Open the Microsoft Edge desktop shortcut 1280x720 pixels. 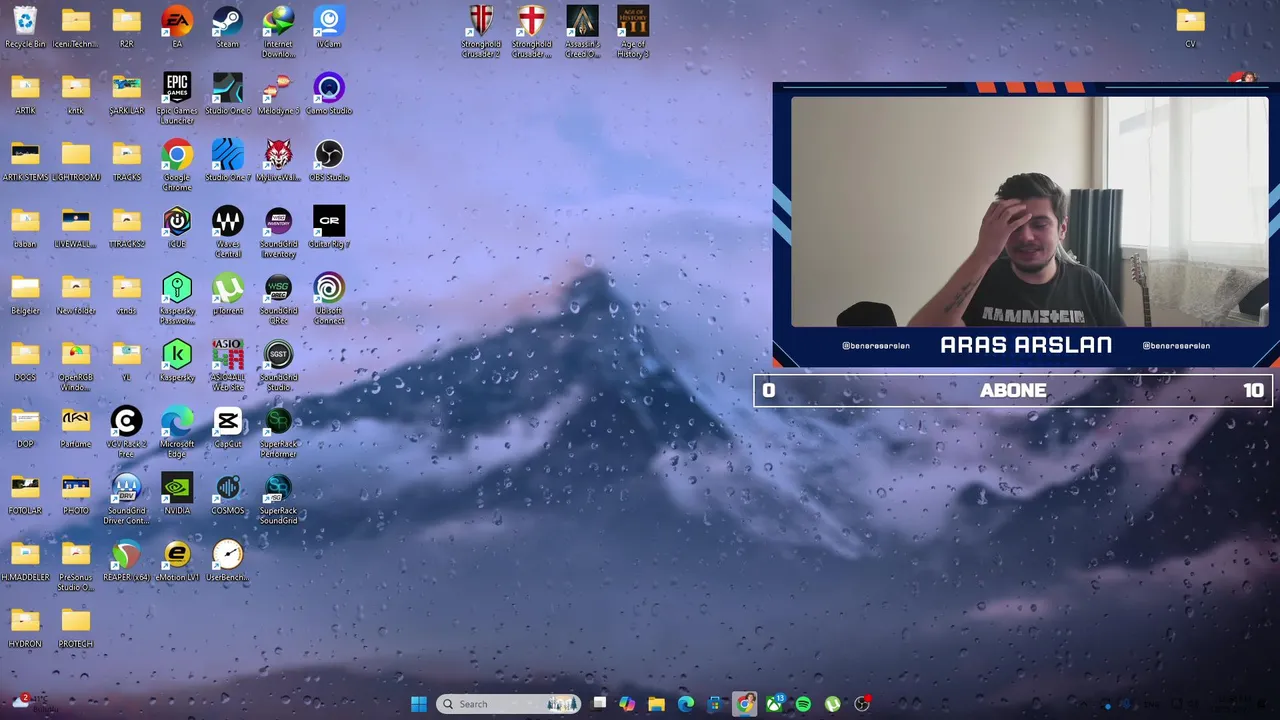click(x=177, y=432)
